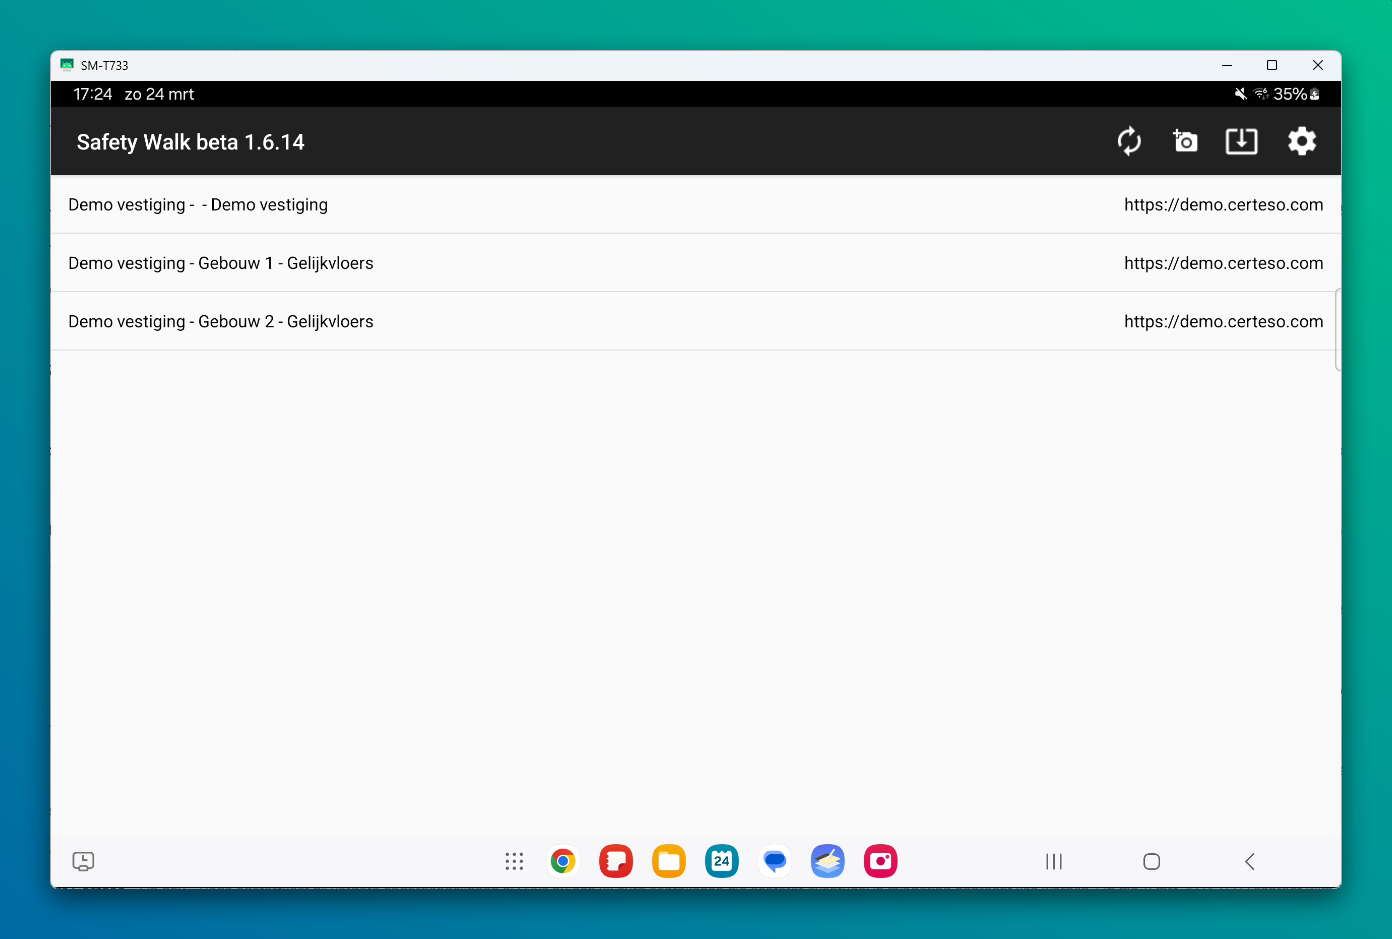Viewport: 1392px width, 939px height.
Task: Open the apps grid drawer
Action: coord(514,861)
